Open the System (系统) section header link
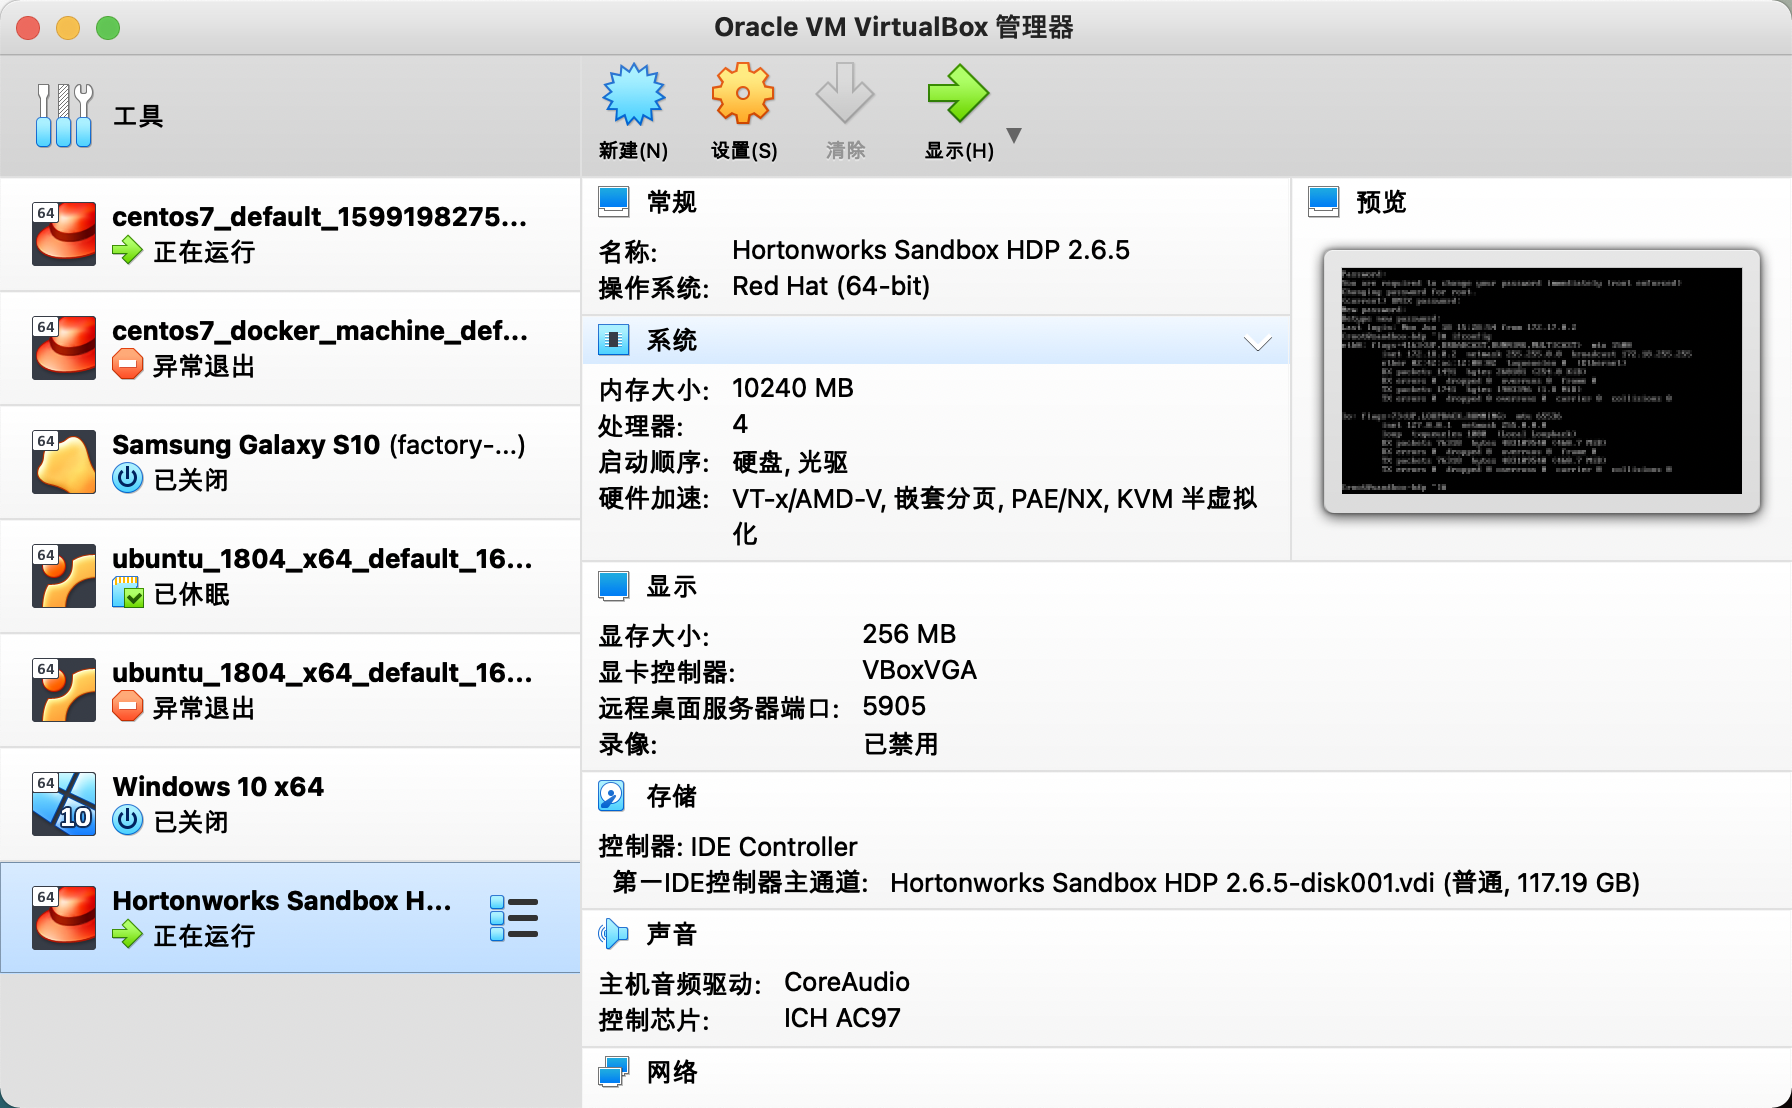The height and width of the screenshot is (1108, 1792). (672, 340)
